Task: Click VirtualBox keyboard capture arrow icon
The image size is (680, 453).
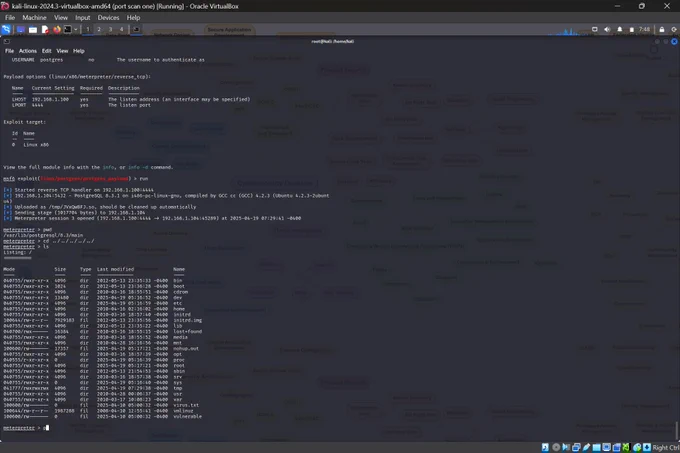Action: (x=647, y=447)
